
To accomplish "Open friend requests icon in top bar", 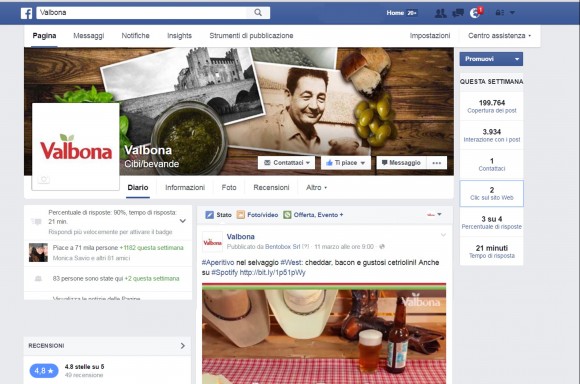I will coord(440,13).
